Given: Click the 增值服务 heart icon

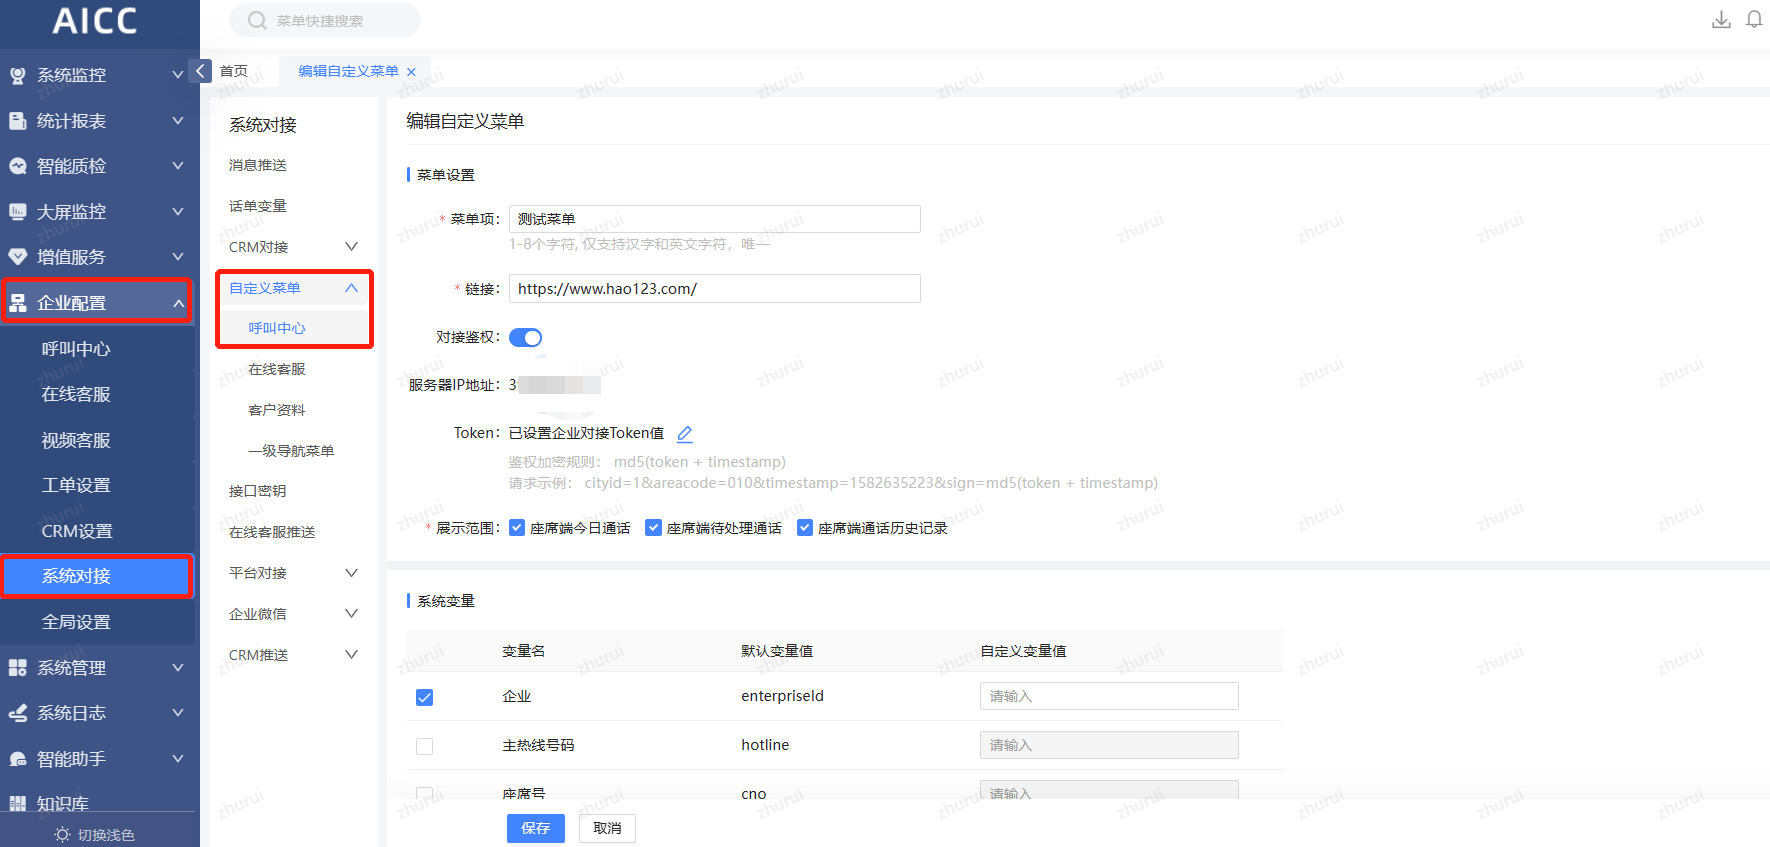Looking at the screenshot, I should 18,257.
